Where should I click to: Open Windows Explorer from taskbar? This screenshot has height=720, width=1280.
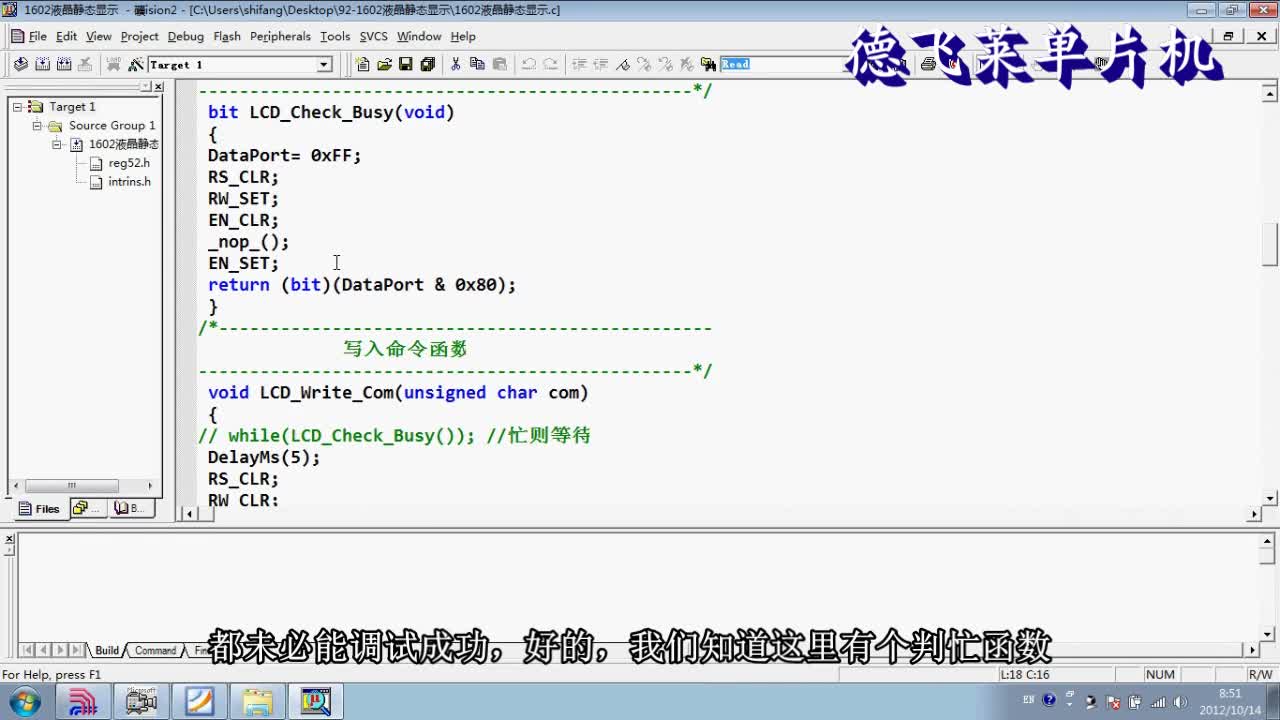(258, 701)
